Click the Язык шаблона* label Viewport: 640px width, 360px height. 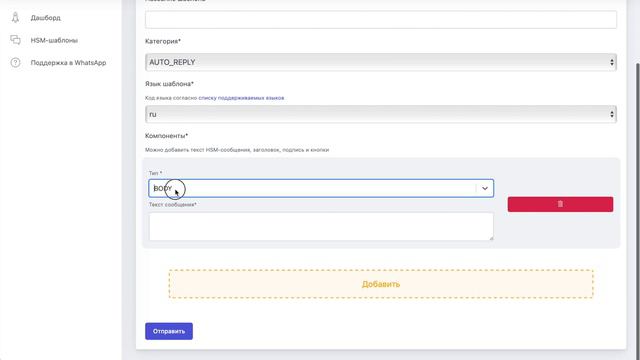pos(169,84)
